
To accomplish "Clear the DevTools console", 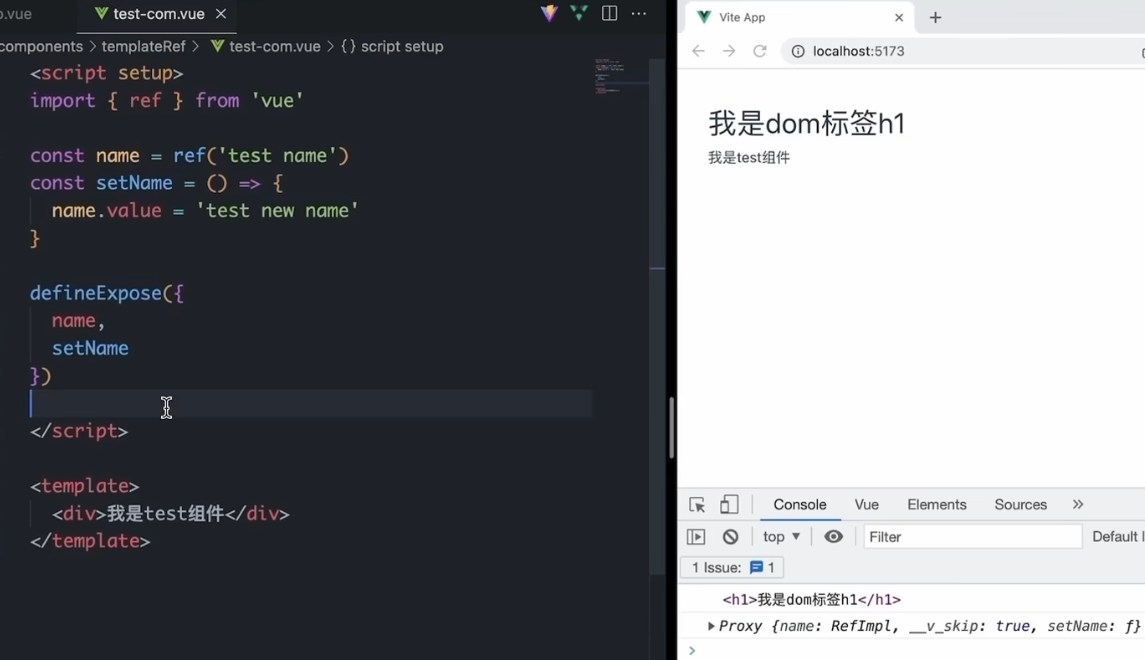I will coord(730,536).
